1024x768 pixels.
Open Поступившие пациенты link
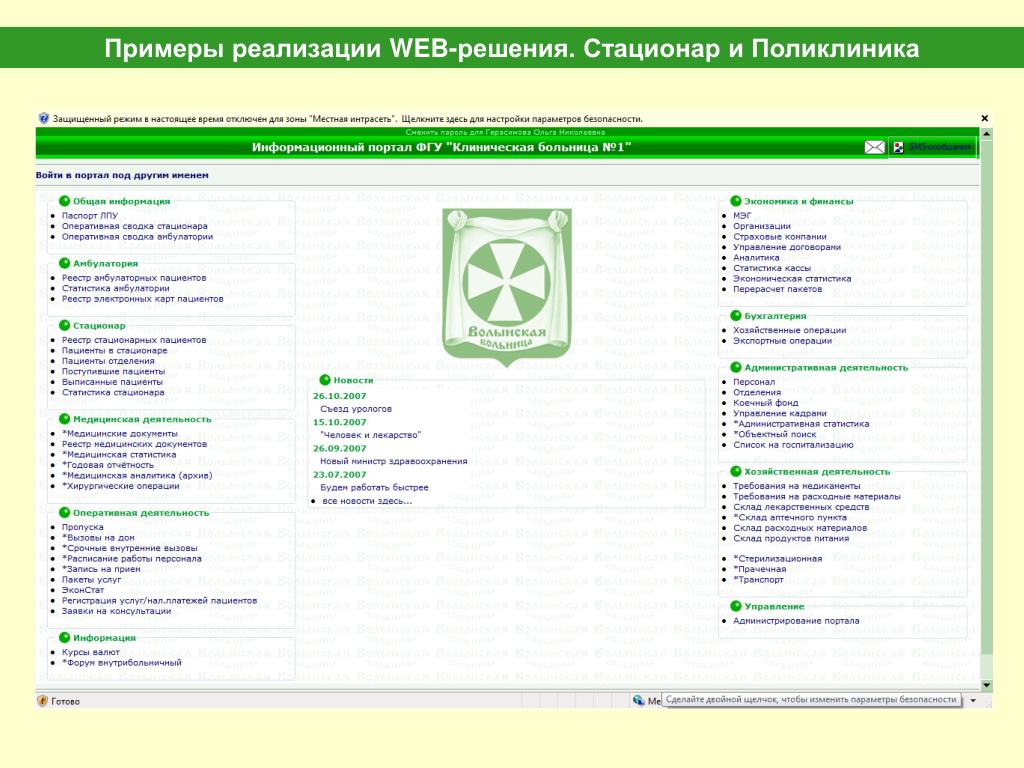click(x=114, y=371)
